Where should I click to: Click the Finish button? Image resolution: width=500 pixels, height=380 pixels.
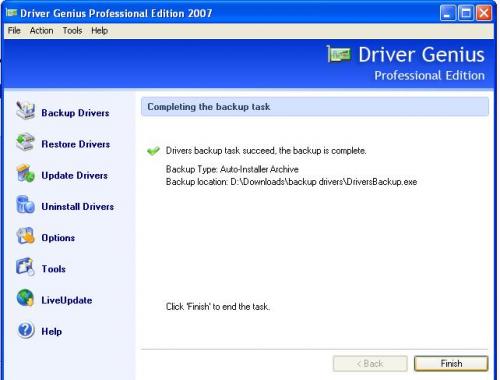tap(451, 363)
